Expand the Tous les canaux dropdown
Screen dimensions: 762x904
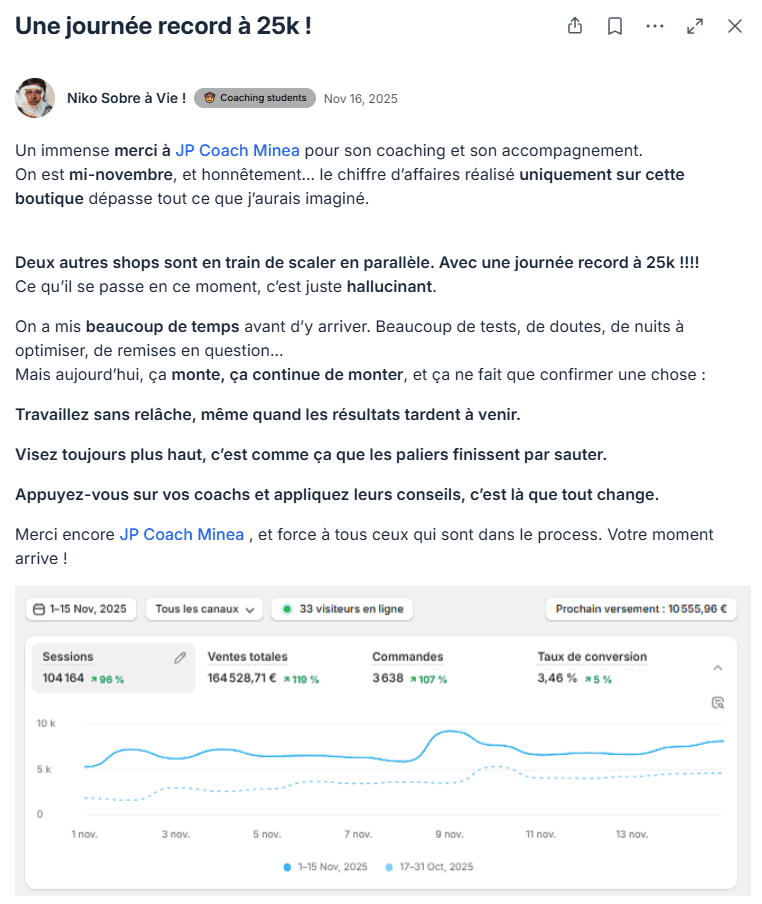(x=204, y=609)
